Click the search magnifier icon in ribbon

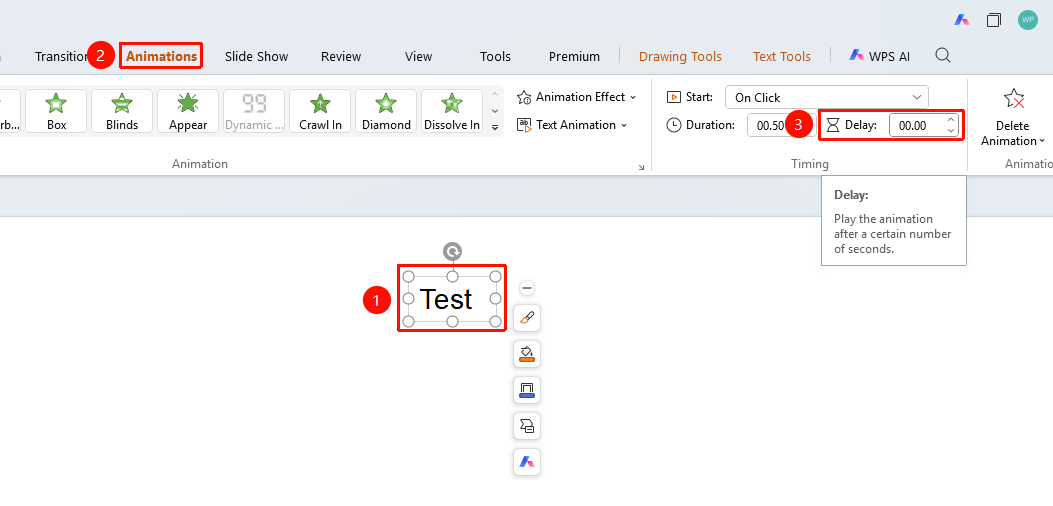tap(943, 55)
